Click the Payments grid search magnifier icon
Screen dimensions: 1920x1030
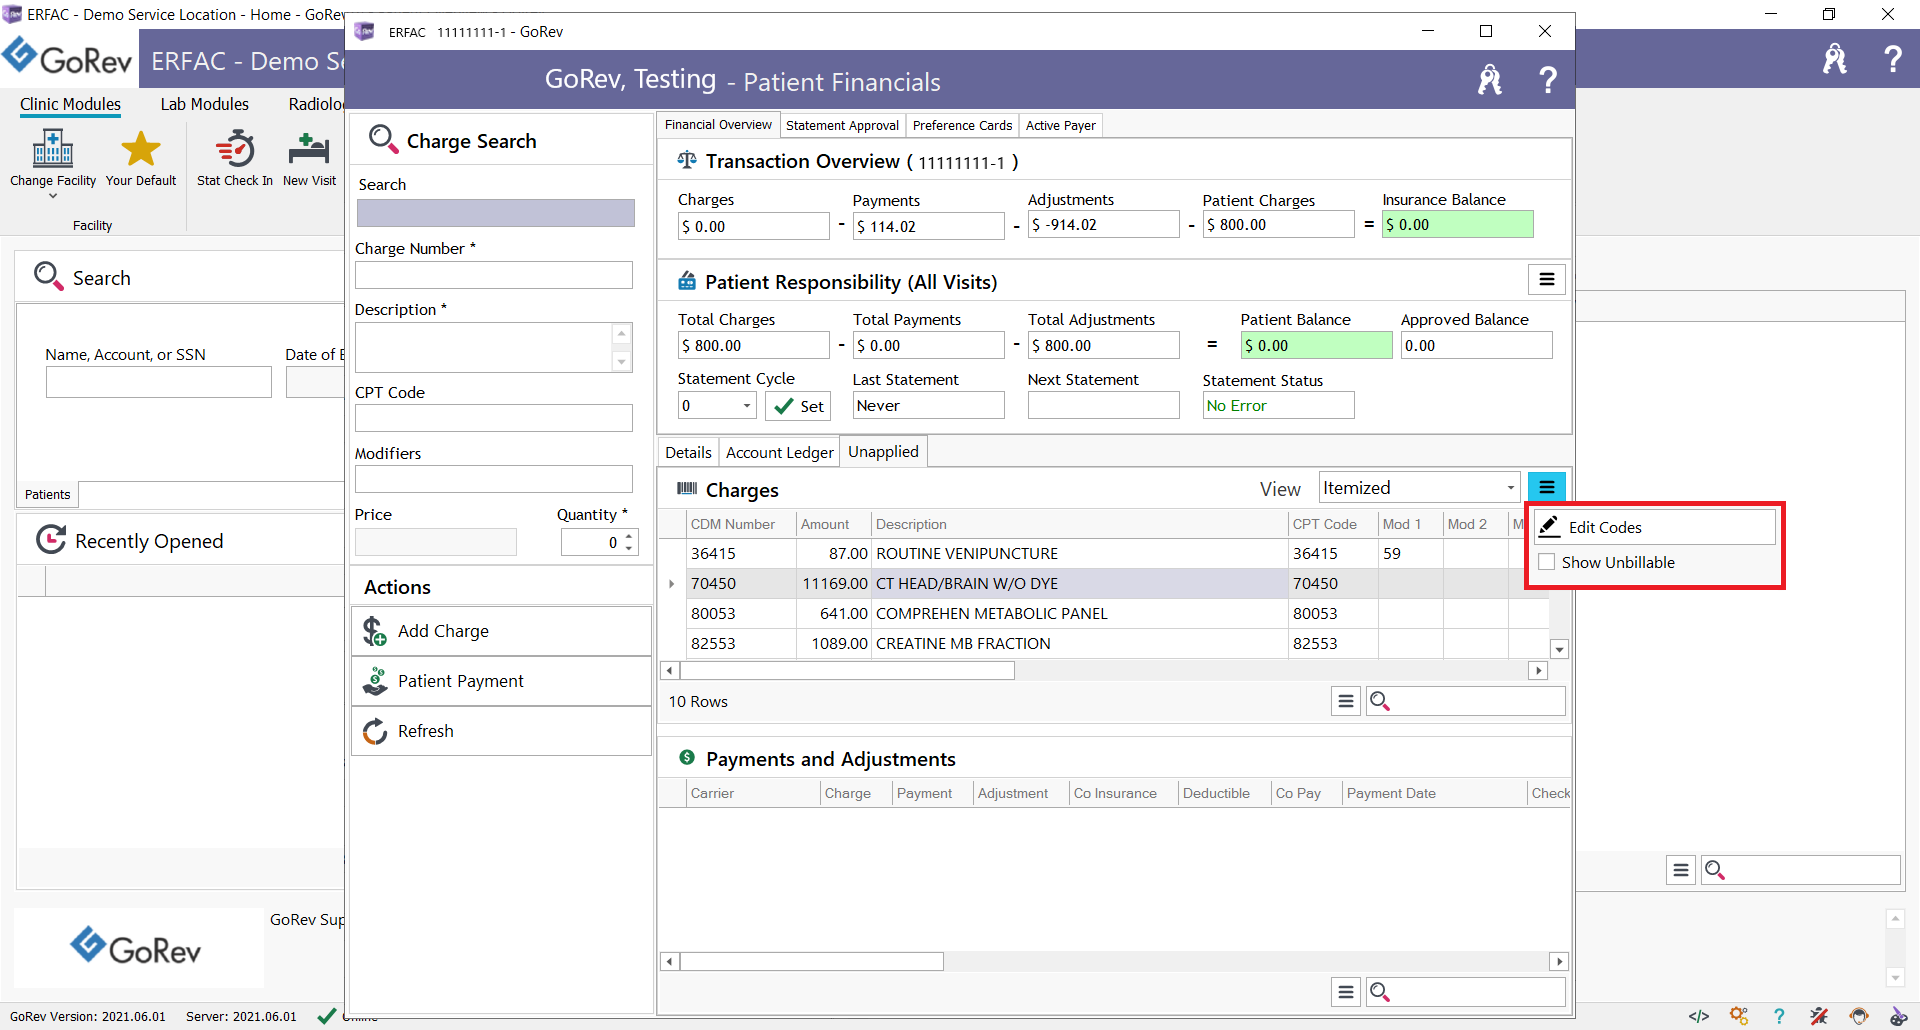pos(1380,992)
